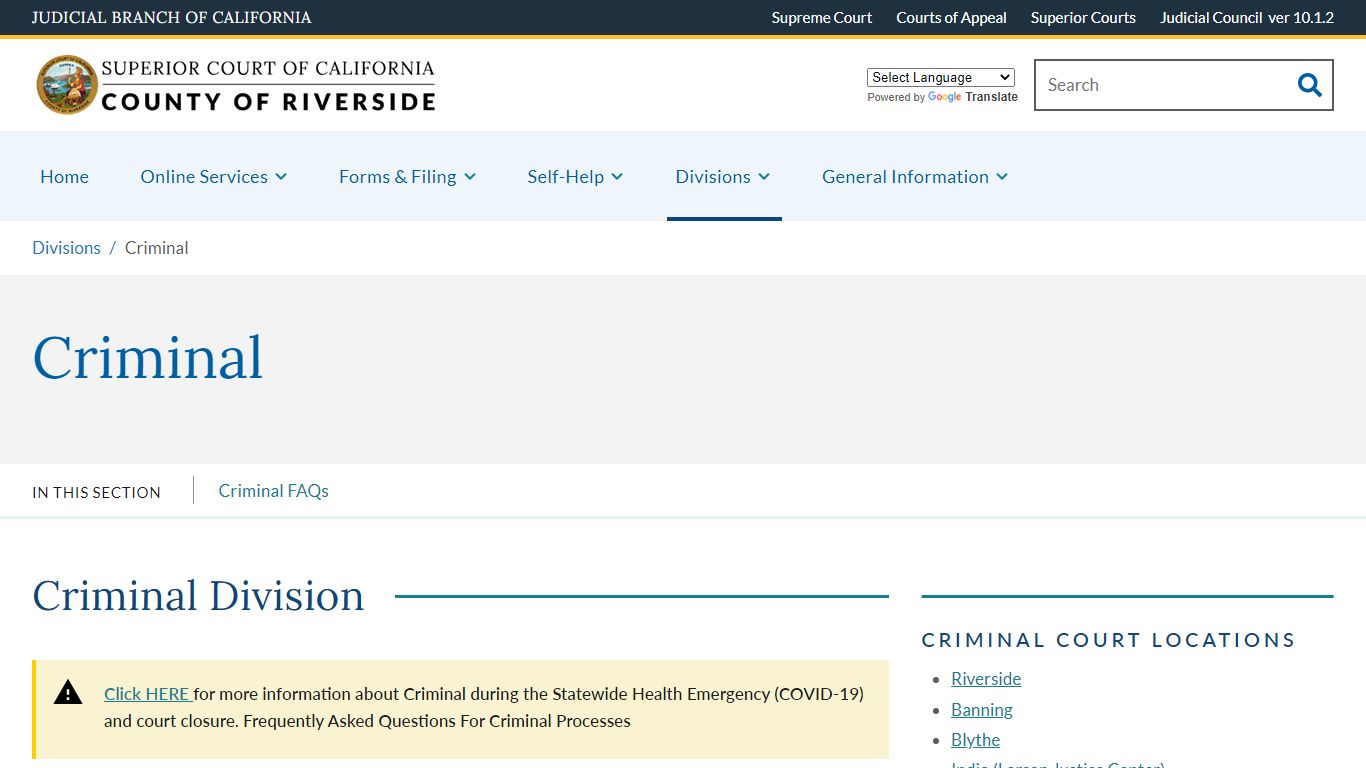Image resolution: width=1366 pixels, height=768 pixels.
Task: Open Judicial Council link
Action: click(1211, 17)
